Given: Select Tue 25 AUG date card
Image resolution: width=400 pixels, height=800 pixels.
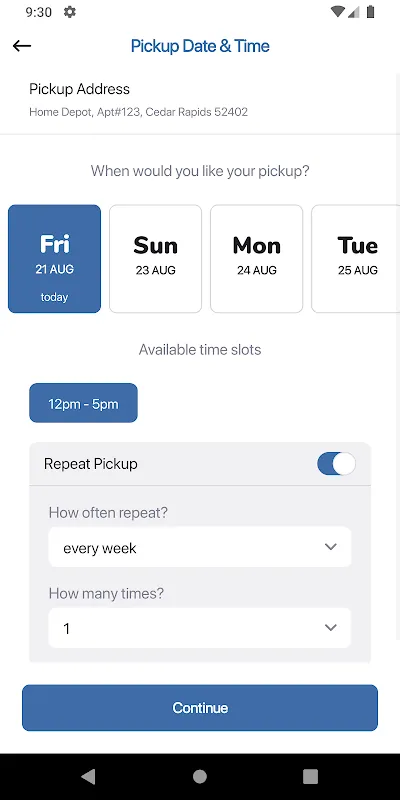Looking at the screenshot, I should [356, 259].
